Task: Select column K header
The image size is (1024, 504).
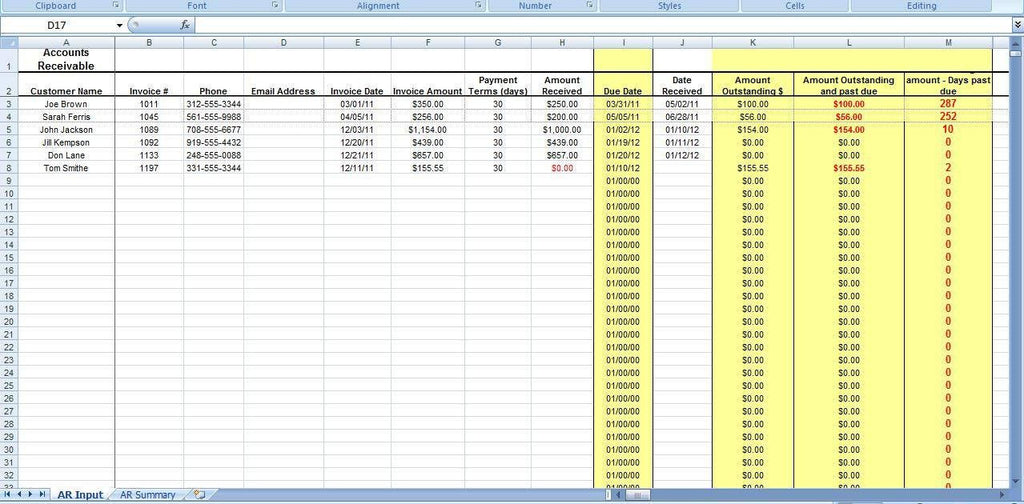Action: point(752,42)
